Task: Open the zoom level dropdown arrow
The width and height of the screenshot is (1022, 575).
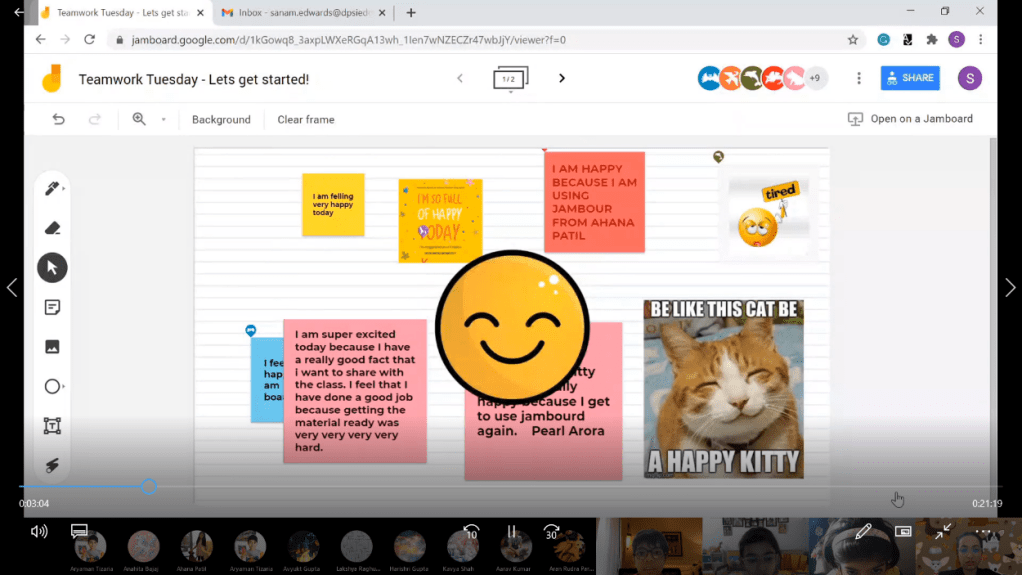Action: pos(163,120)
